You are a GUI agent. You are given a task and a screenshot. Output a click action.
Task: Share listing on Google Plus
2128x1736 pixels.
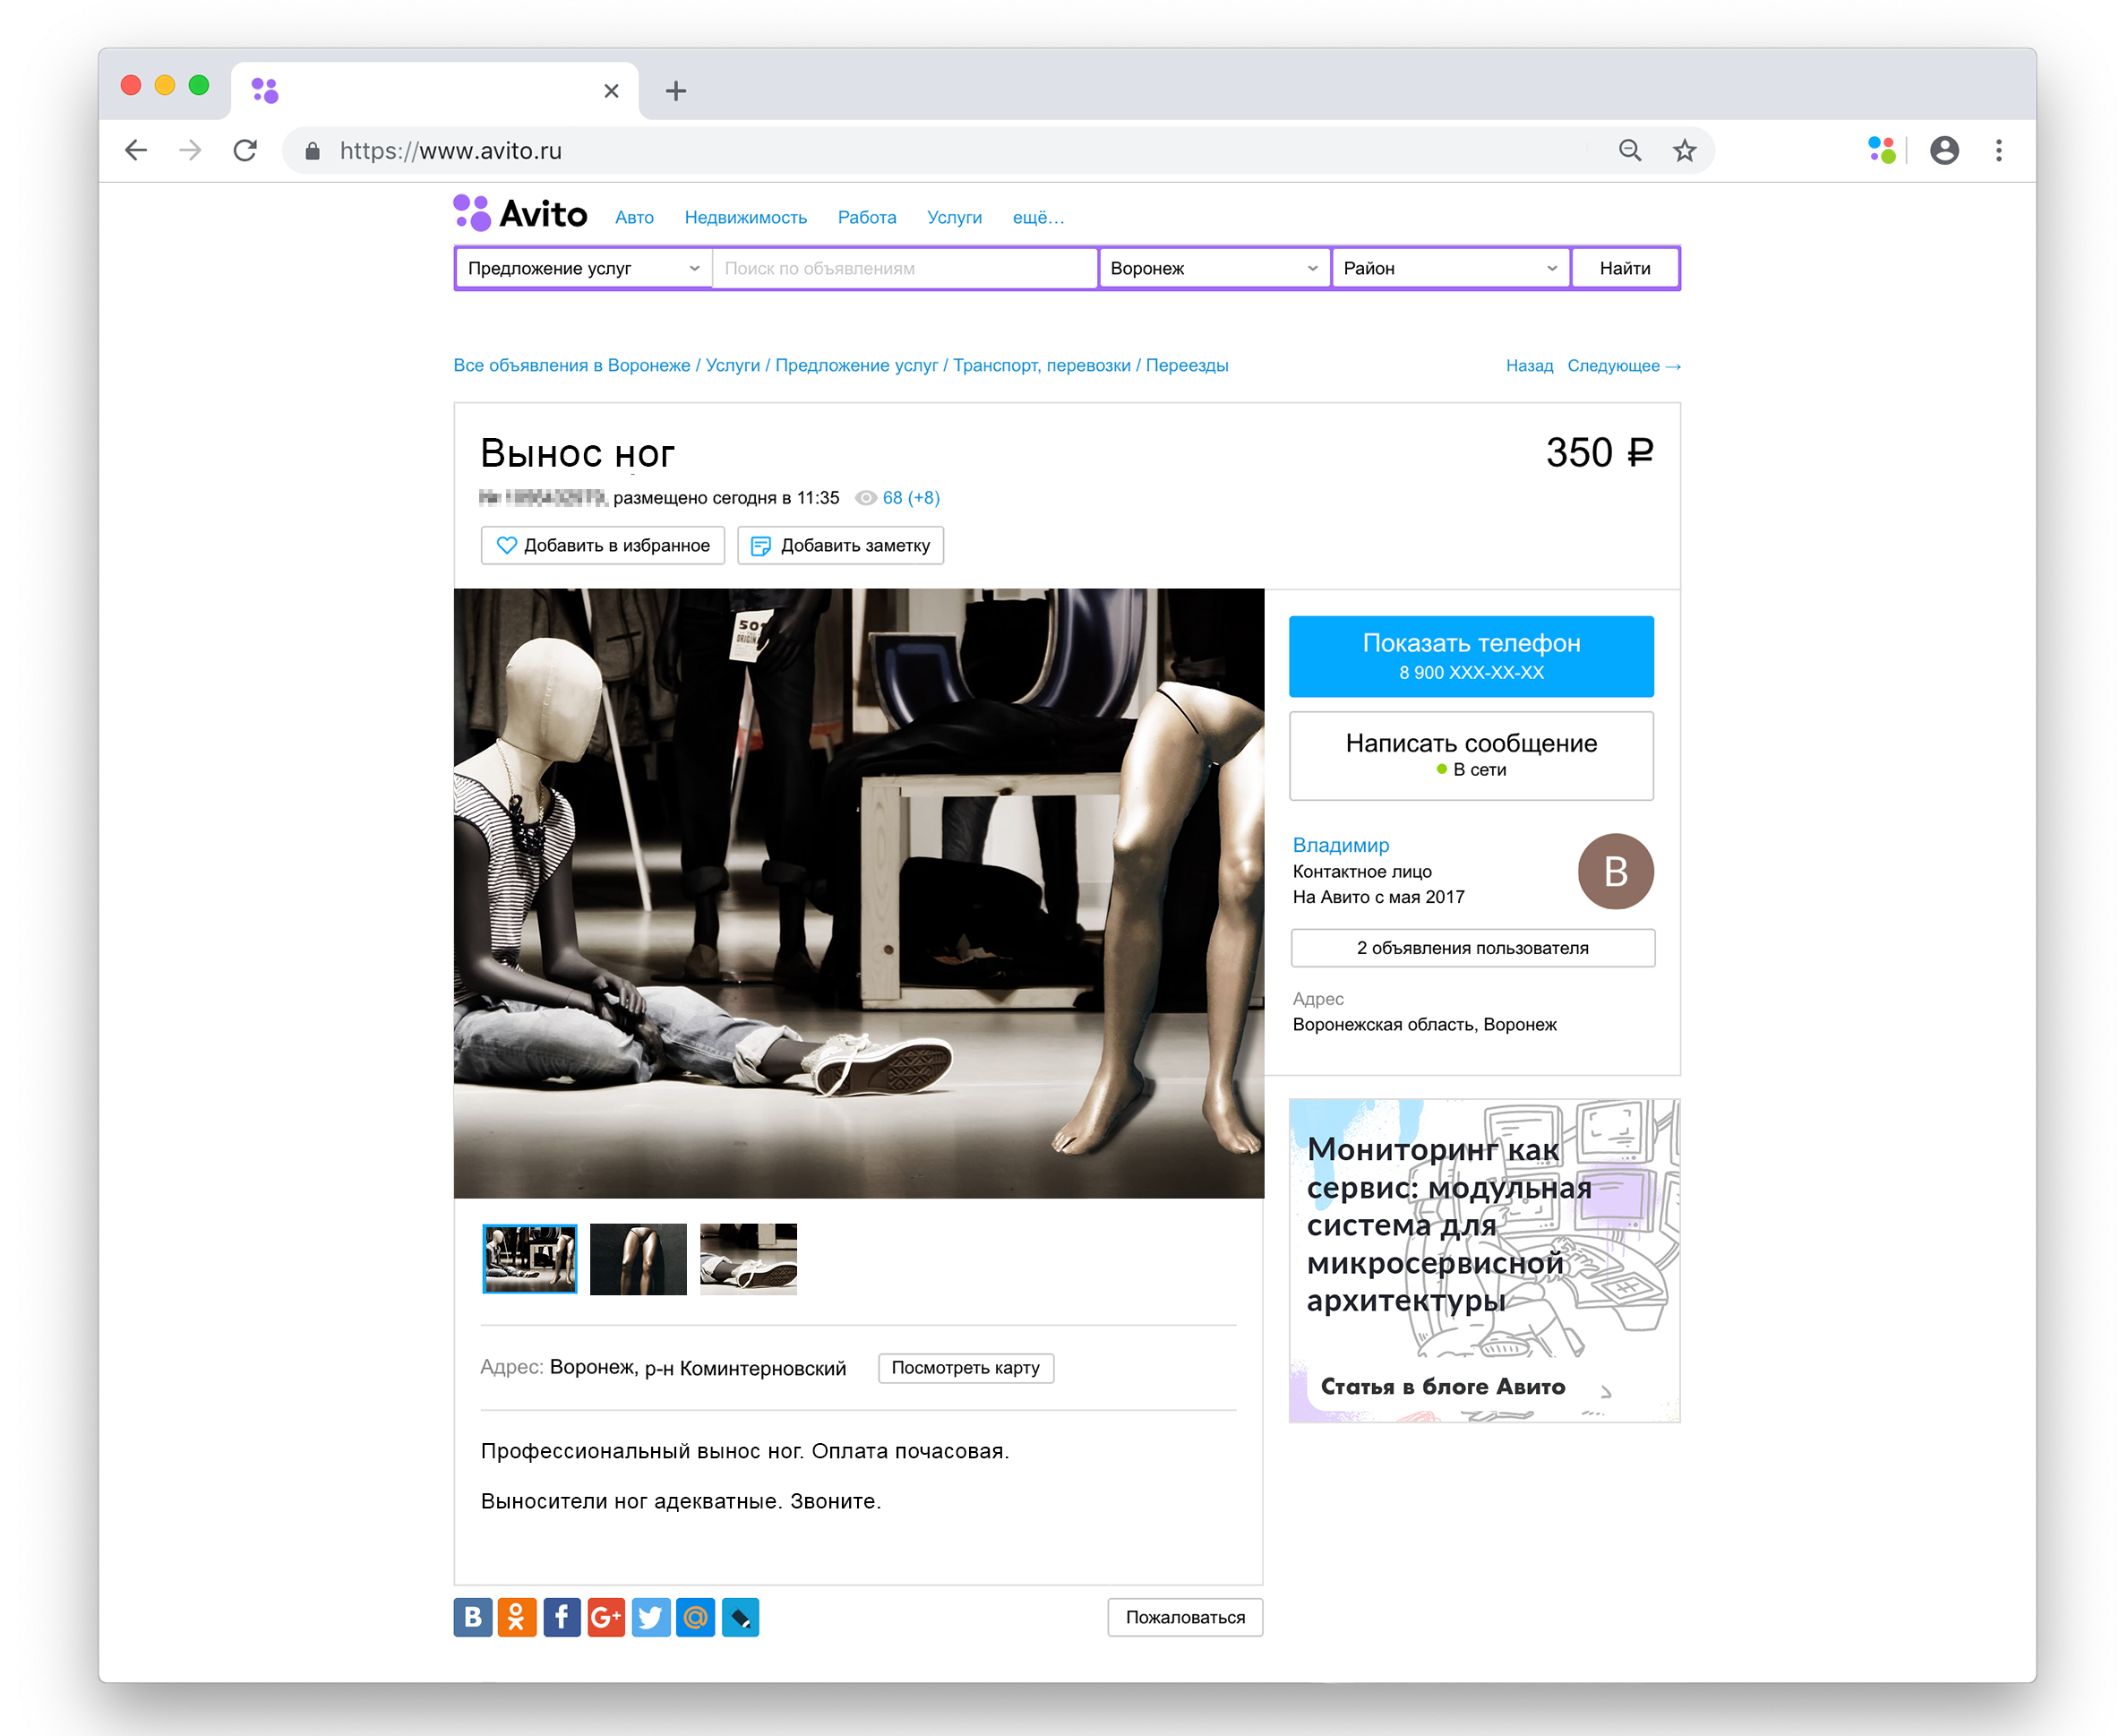point(606,1617)
